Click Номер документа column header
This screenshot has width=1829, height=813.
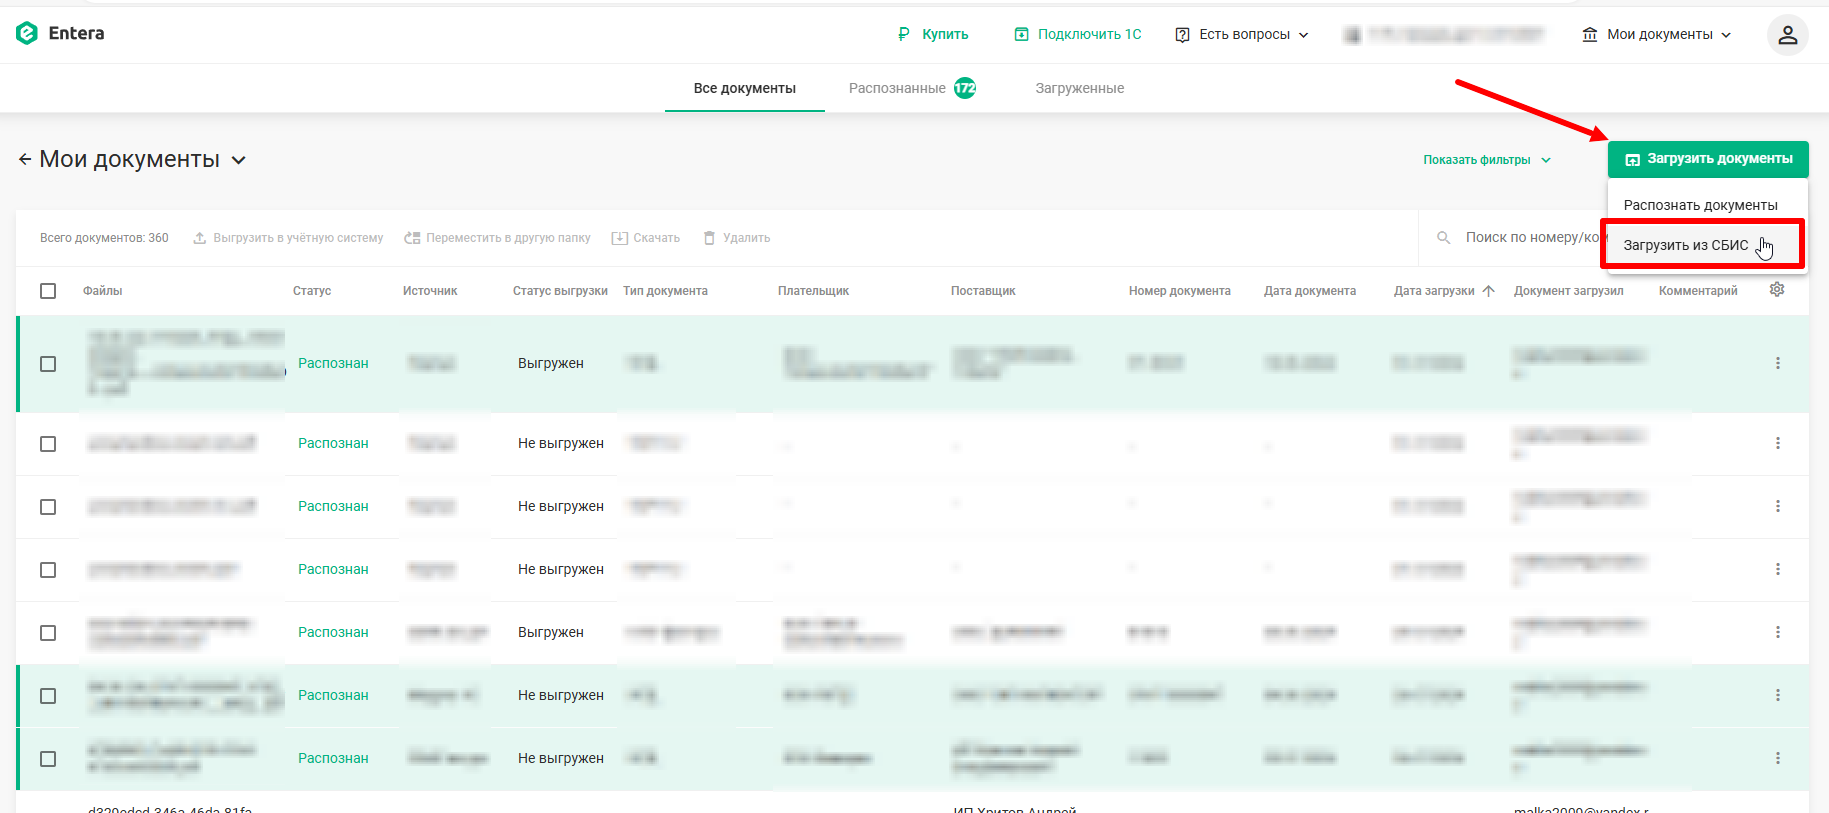[x=1180, y=291]
